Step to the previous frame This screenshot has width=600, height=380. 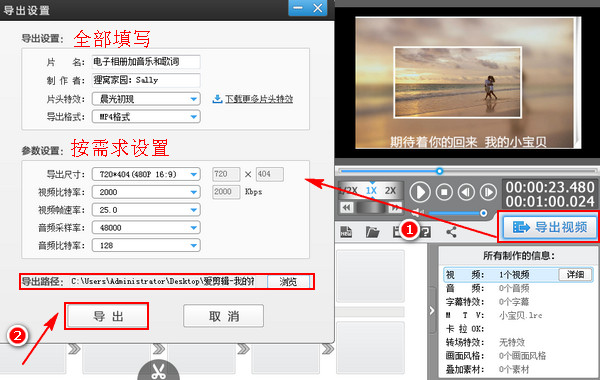coord(466,192)
